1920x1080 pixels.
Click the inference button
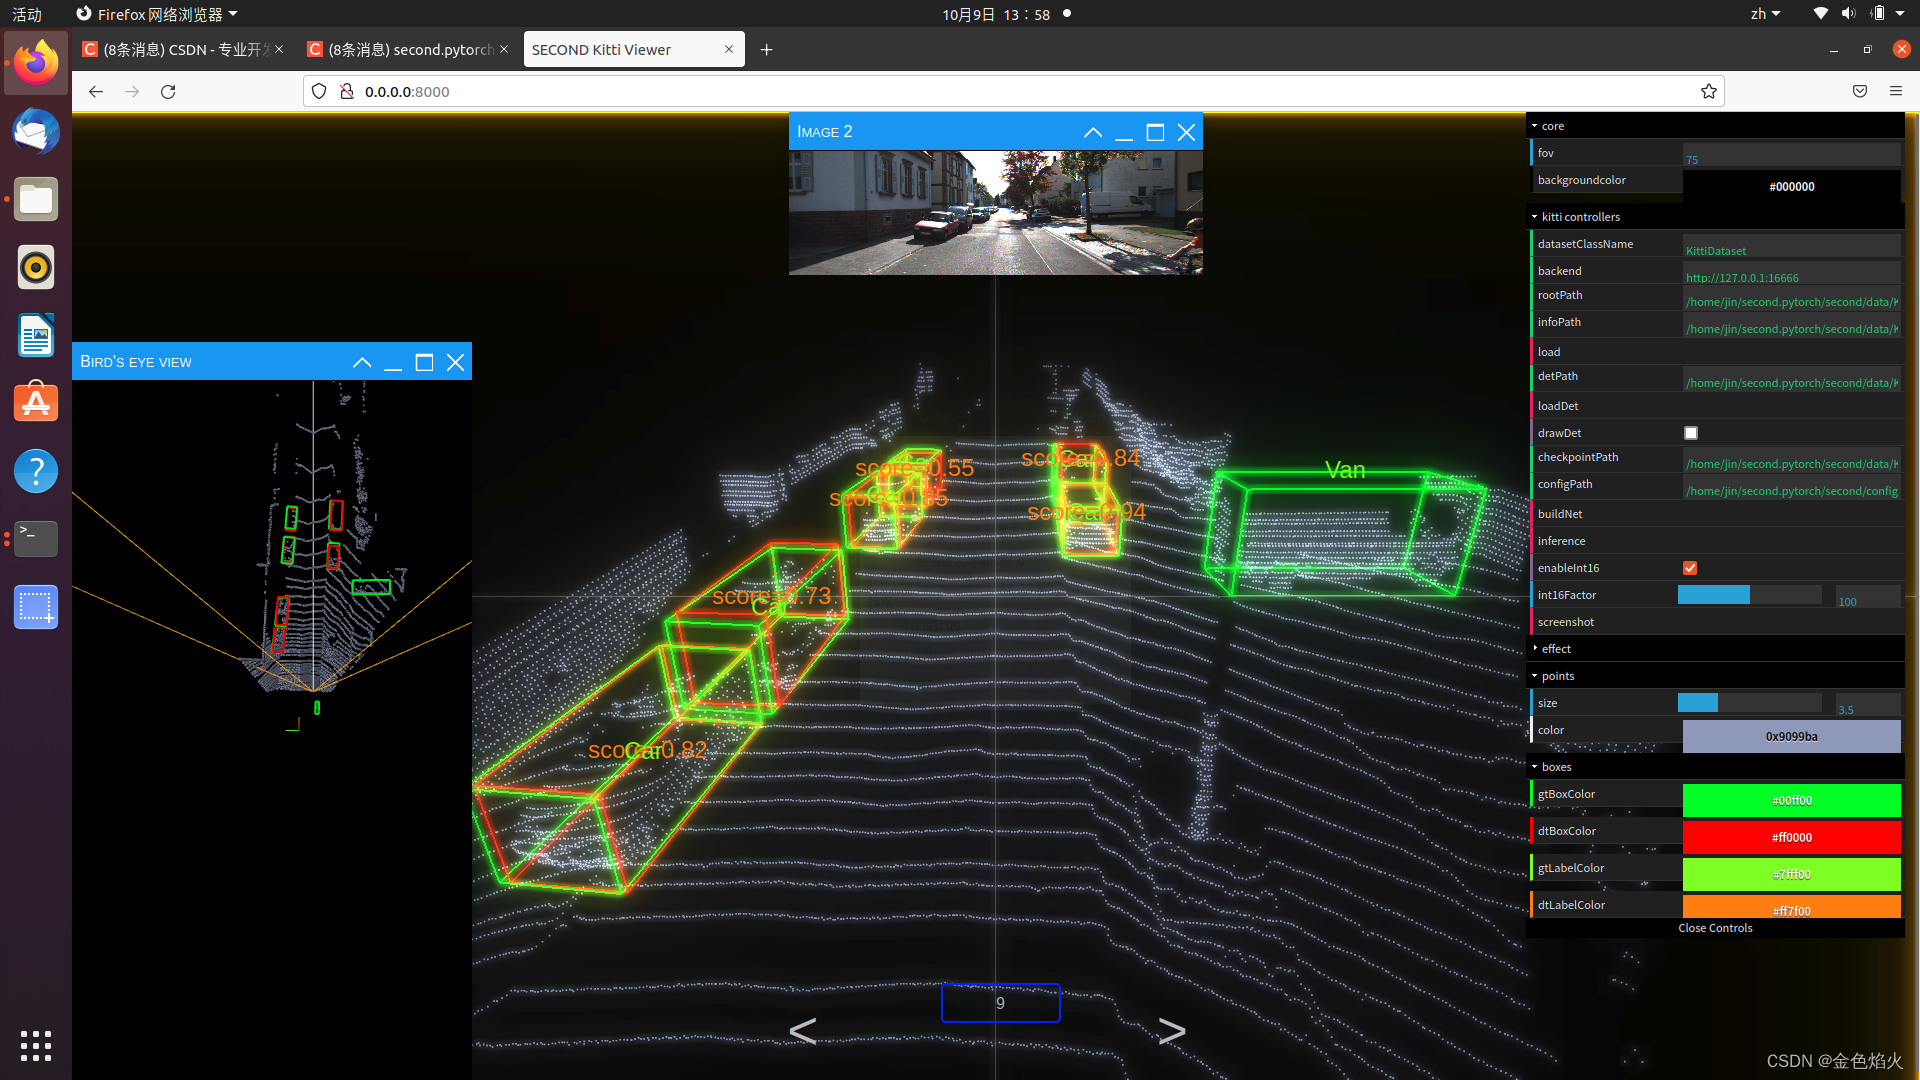click(x=1561, y=541)
